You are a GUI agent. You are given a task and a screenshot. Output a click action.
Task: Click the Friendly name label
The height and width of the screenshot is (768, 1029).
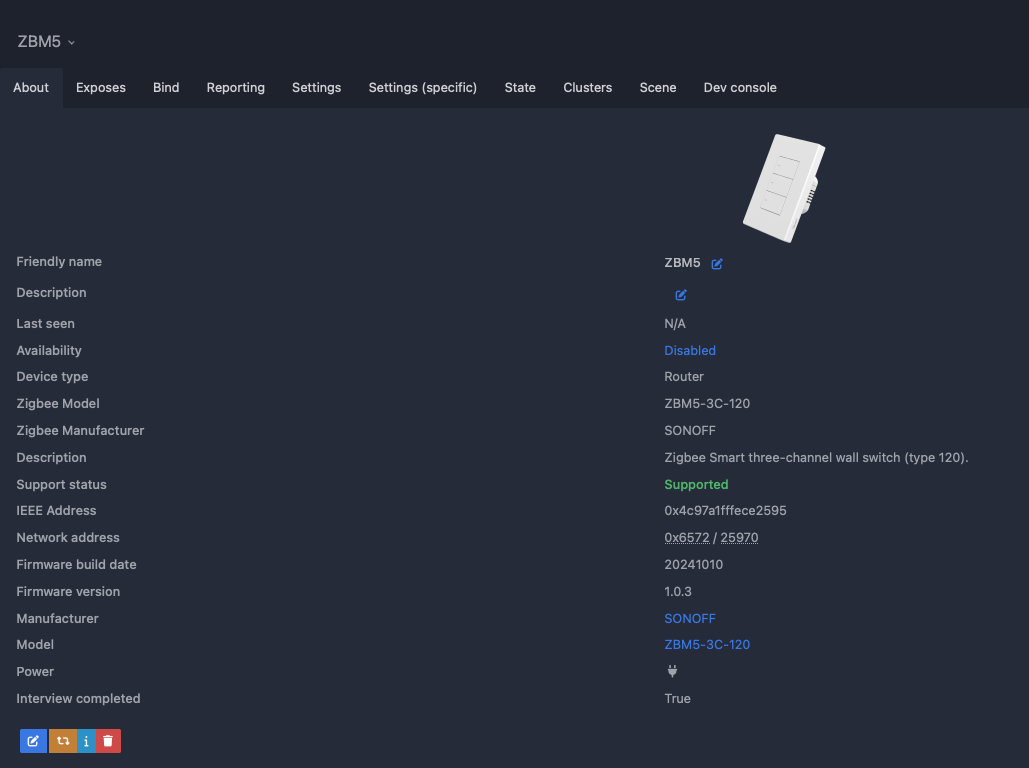pyautogui.click(x=59, y=261)
